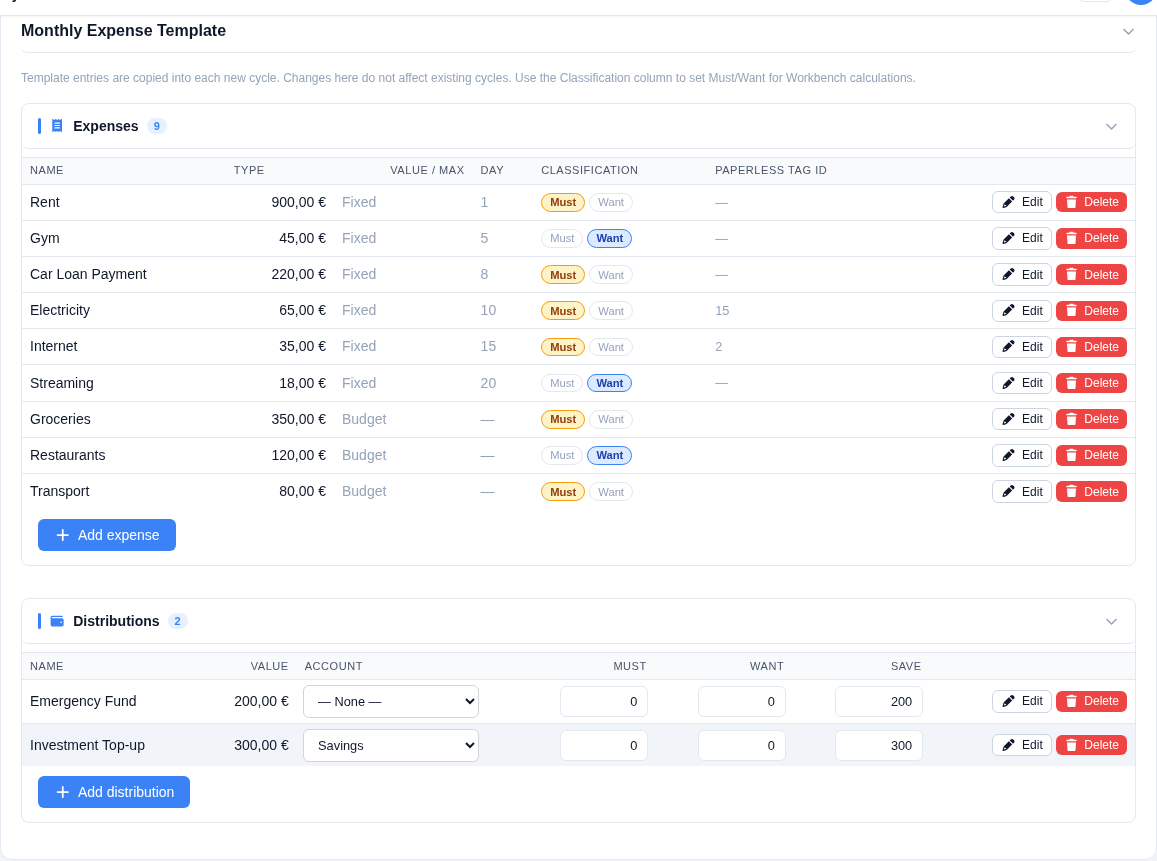Click the pencil icon on Rent row
Screen dimensions: 1157x861
click(1009, 202)
